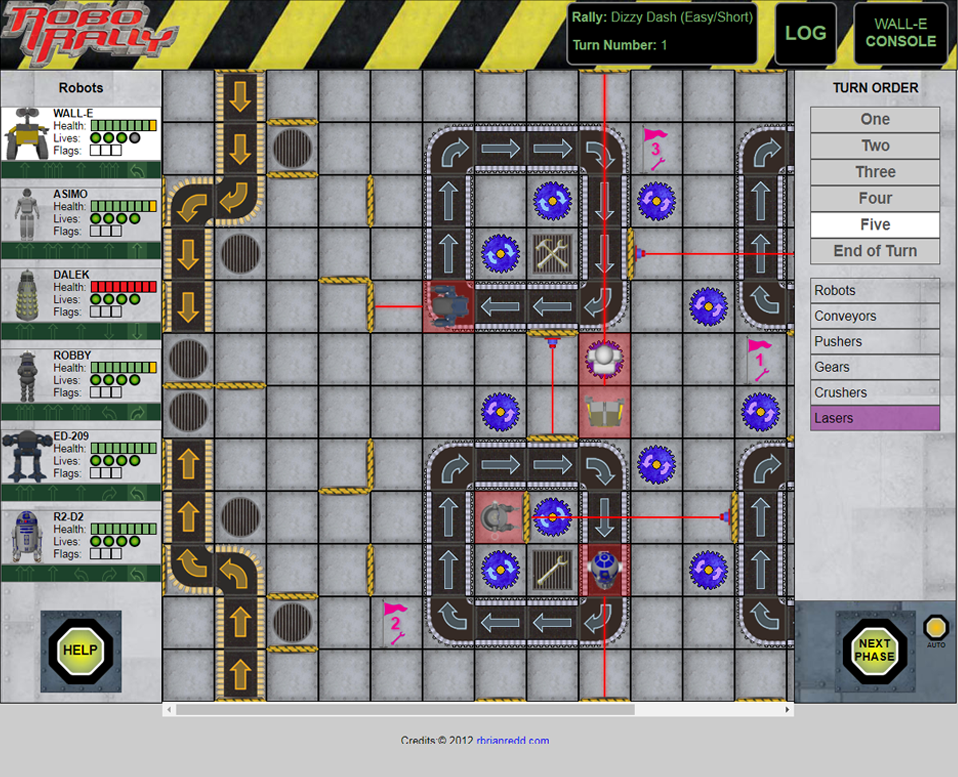Image resolution: width=958 pixels, height=777 pixels.
Task: Select End of Turn in Turn Order
Action: pos(875,251)
